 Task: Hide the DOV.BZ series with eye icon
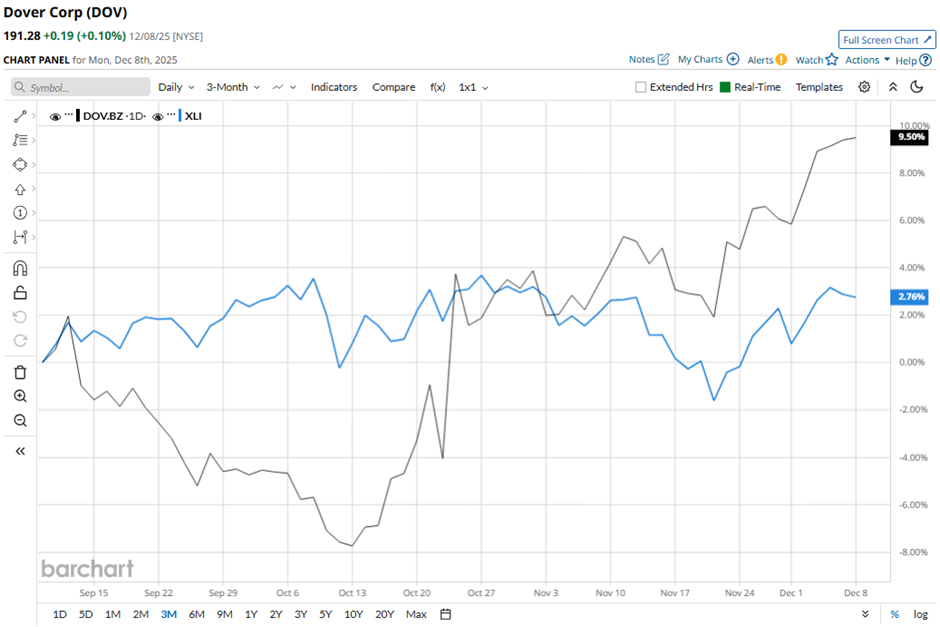tap(55, 116)
